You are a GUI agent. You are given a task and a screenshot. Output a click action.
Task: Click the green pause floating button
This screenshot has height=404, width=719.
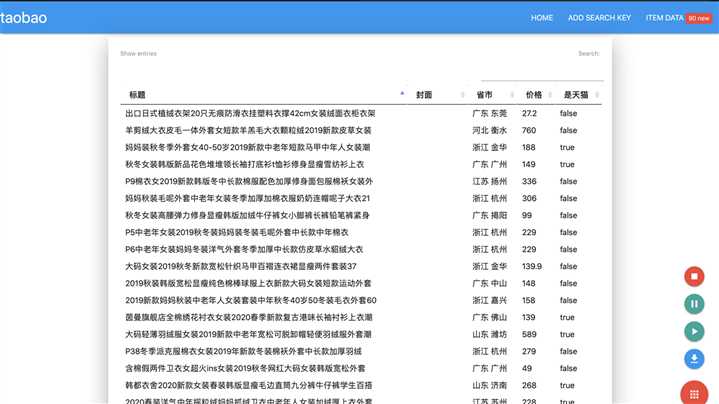click(694, 304)
